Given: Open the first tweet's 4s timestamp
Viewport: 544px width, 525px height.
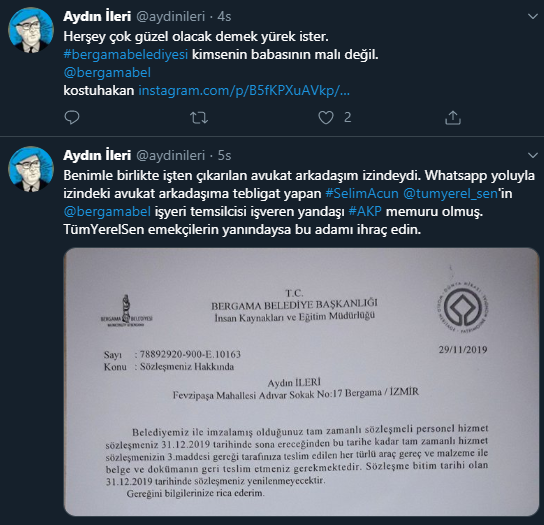Looking at the screenshot, I should coord(224,16).
